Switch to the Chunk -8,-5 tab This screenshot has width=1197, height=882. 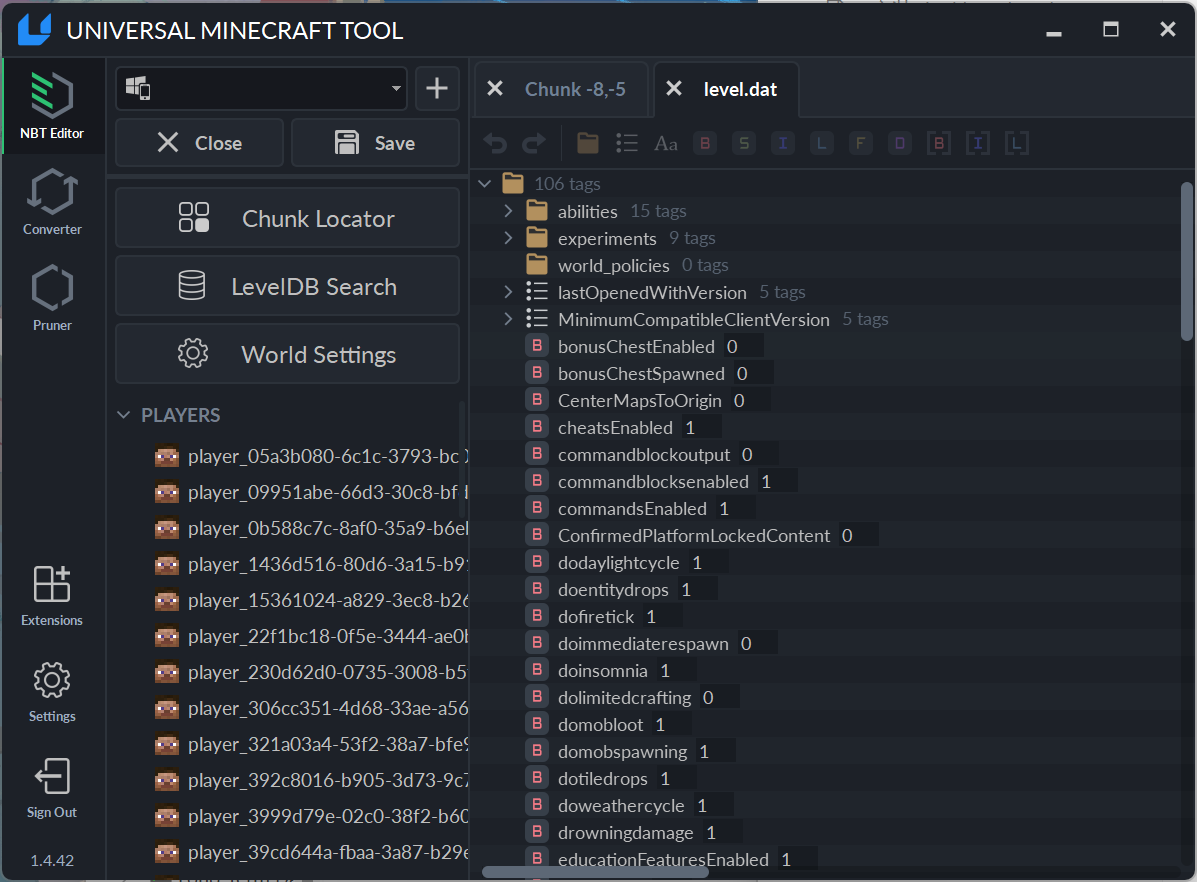(575, 89)
